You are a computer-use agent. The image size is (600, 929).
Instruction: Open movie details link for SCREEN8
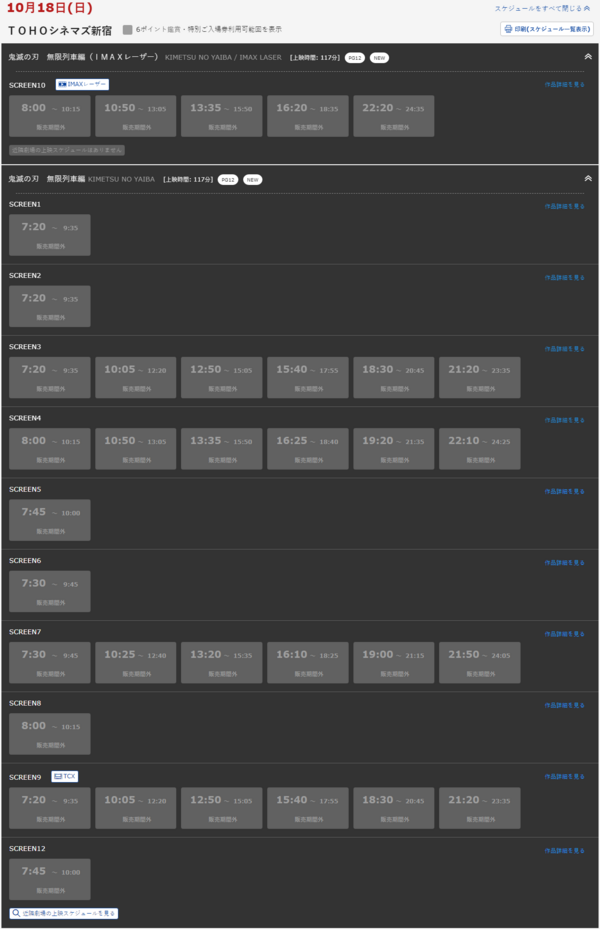[x=564, y=705]
